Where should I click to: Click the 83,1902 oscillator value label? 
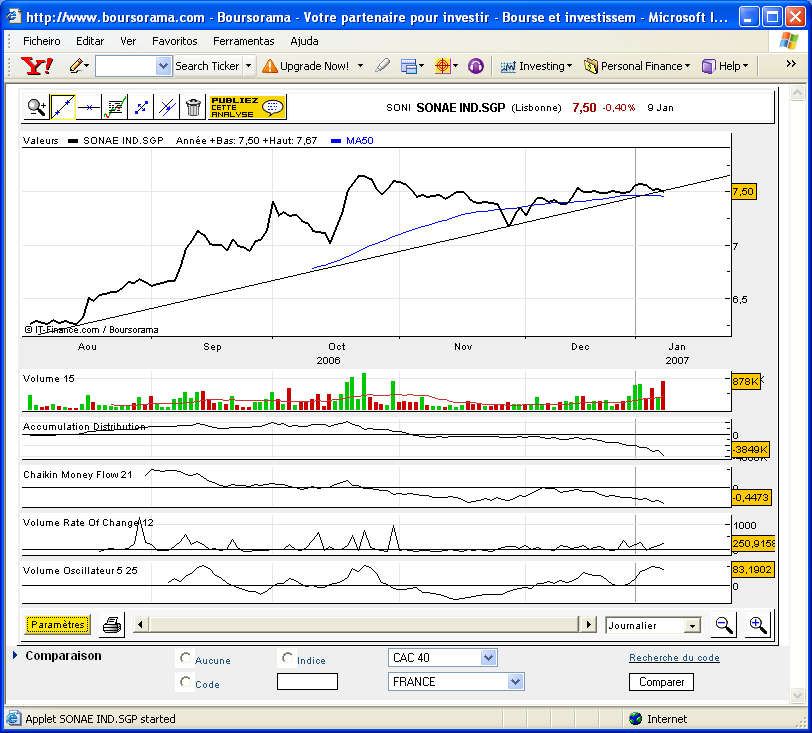click(x=752, y=569)
